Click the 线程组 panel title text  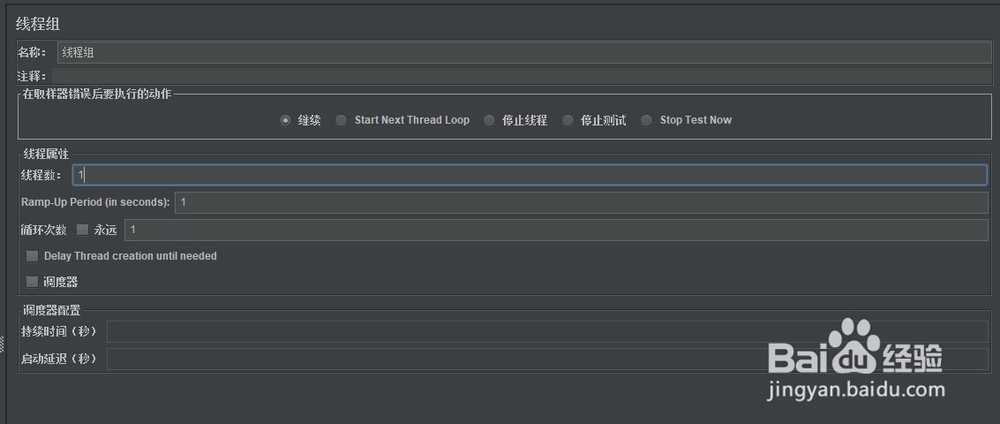point(38,24)
